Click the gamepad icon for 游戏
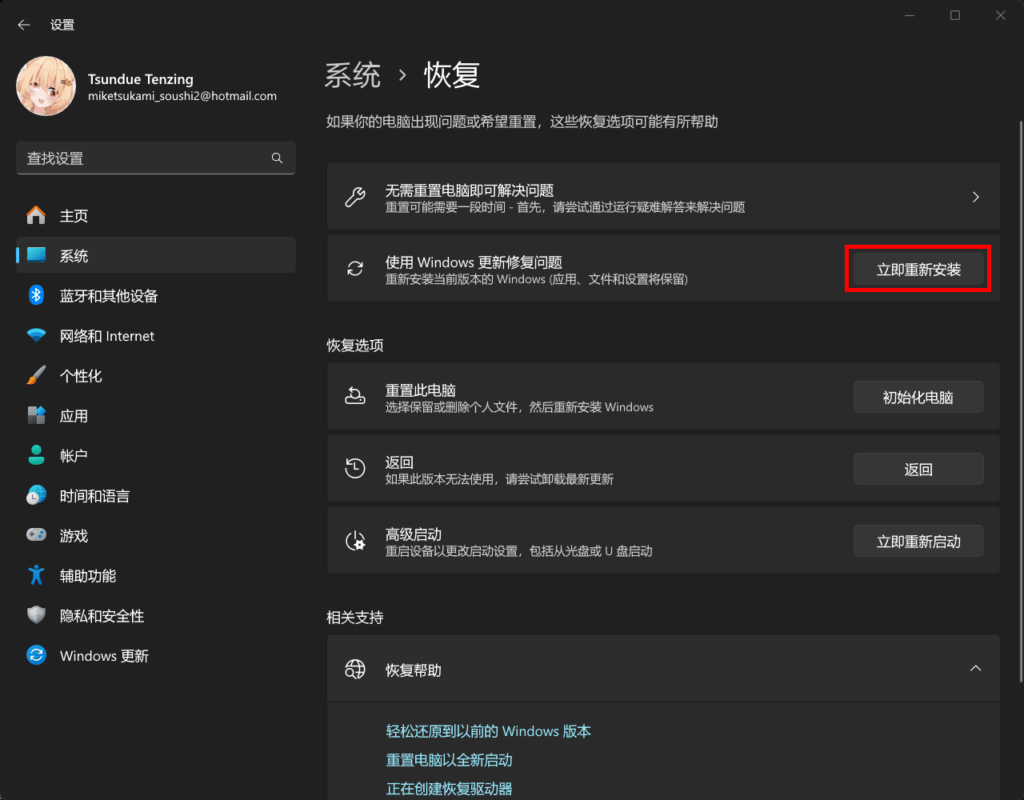Viewport: 1024px width, 800px height. [x=36, y=536]
